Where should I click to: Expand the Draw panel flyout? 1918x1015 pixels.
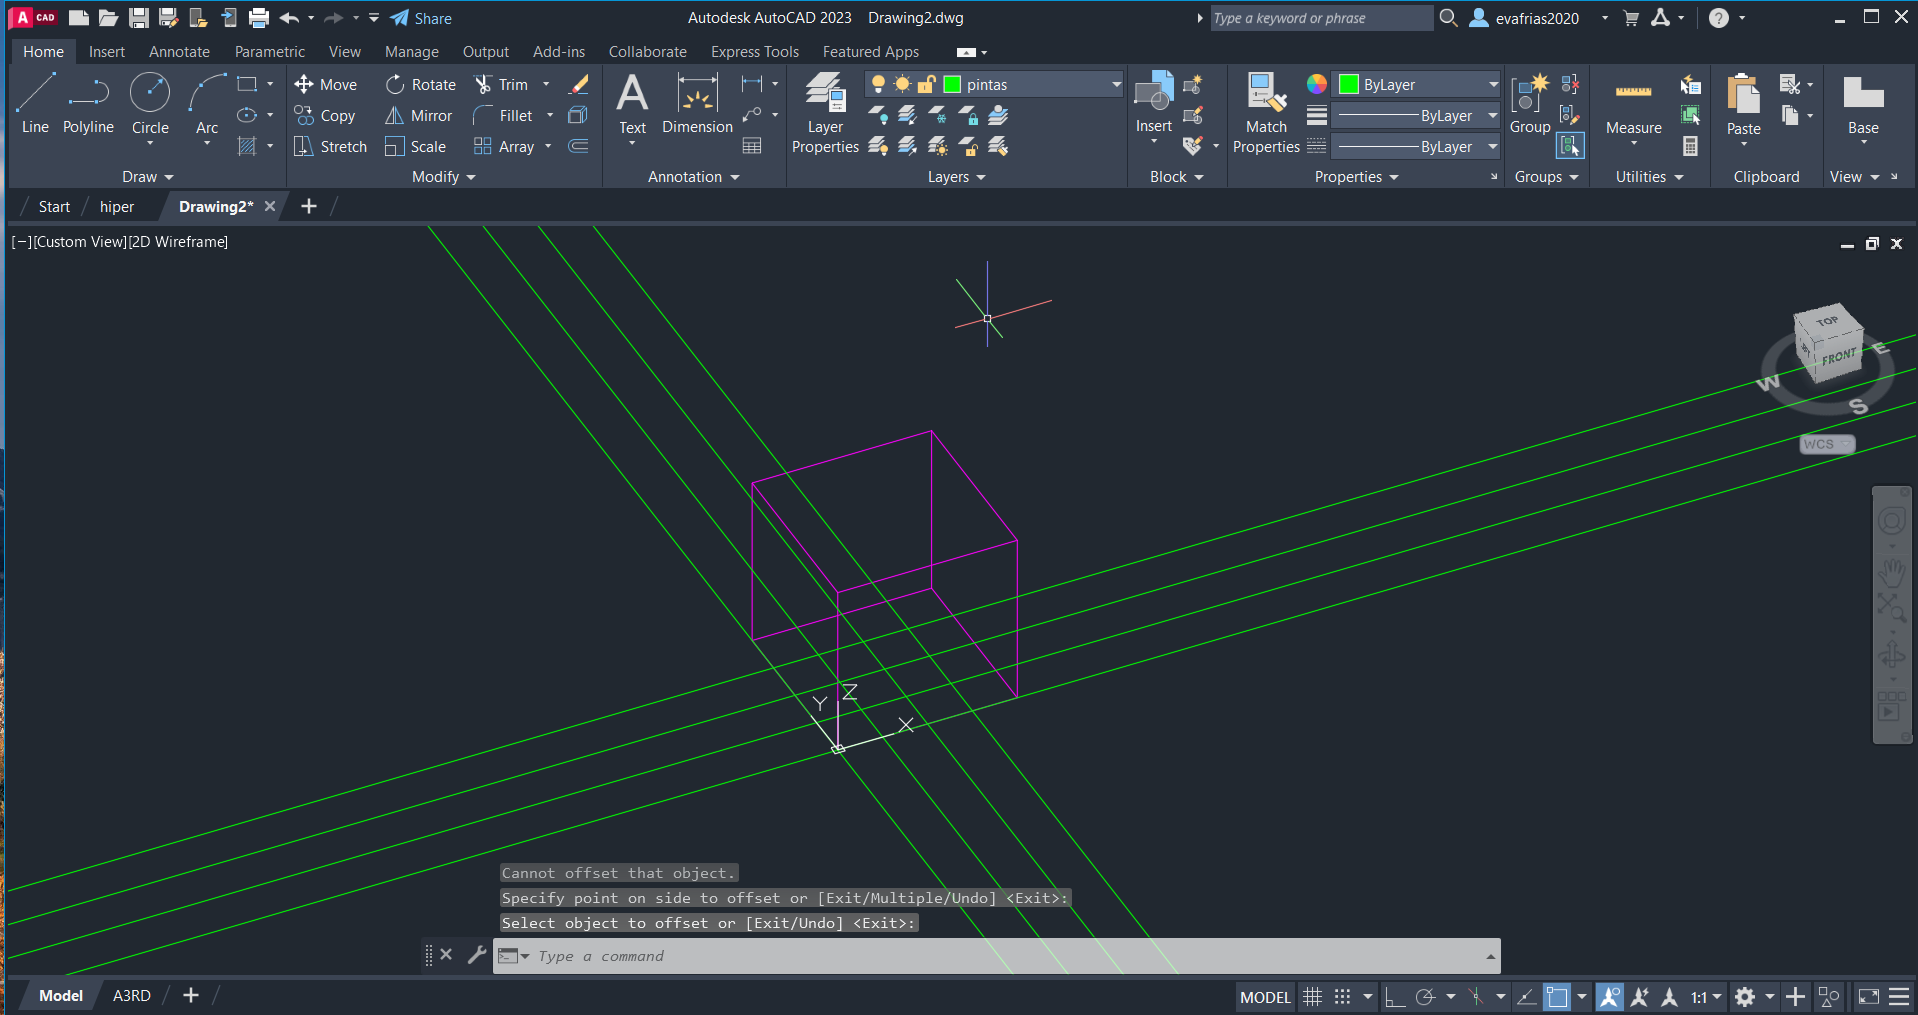pyautogui.click(x=147, y=177)
